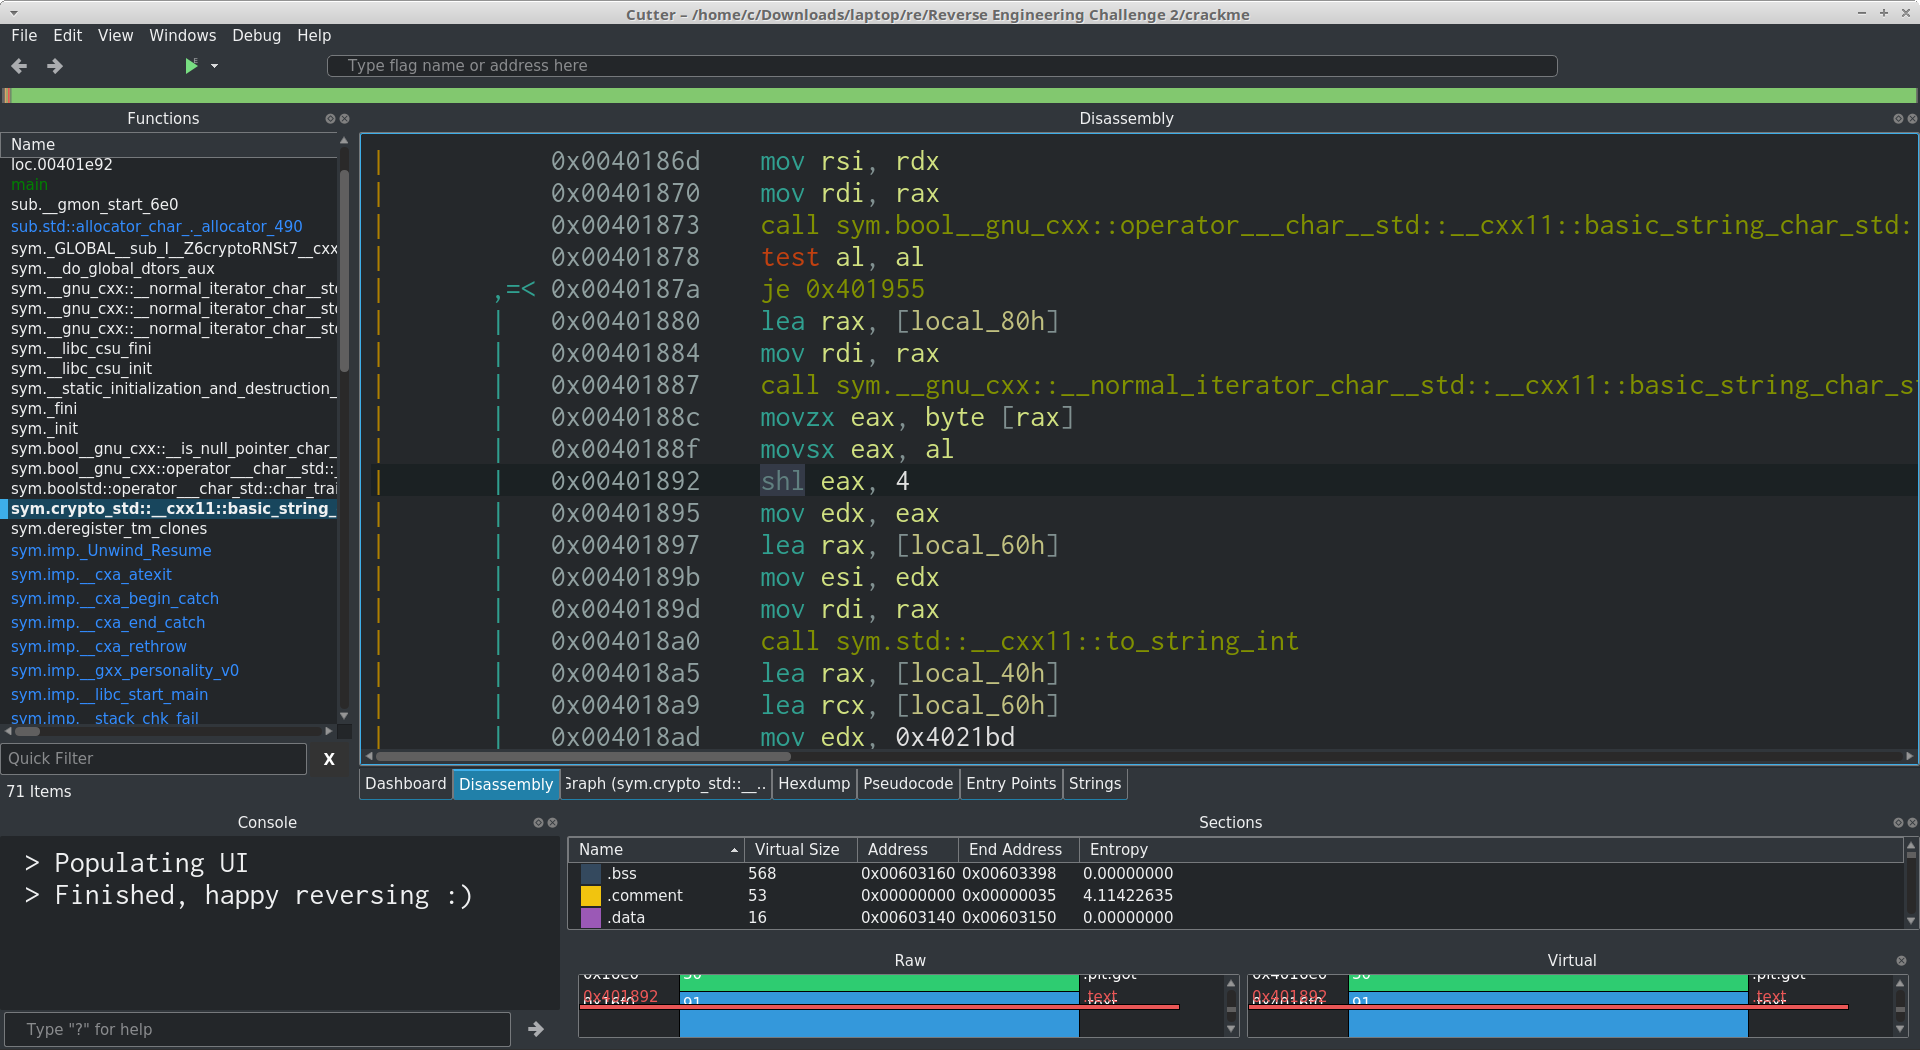
Task: Click the Quick Filter input field
Action: (154, 759)
